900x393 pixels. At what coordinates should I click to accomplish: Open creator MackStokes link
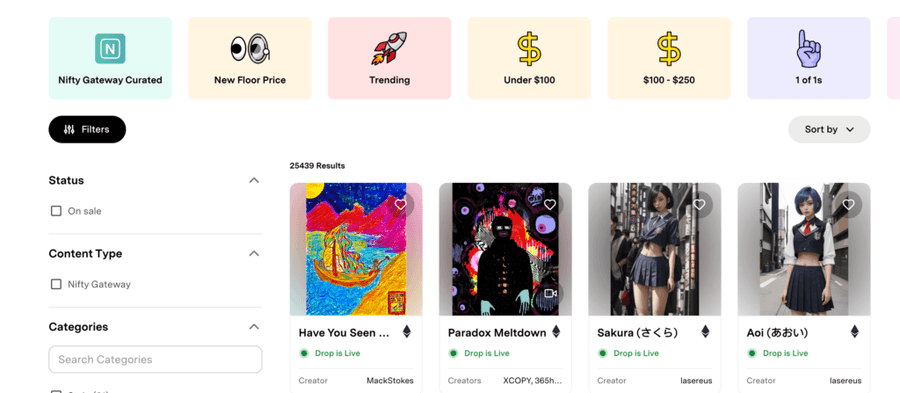390,380
